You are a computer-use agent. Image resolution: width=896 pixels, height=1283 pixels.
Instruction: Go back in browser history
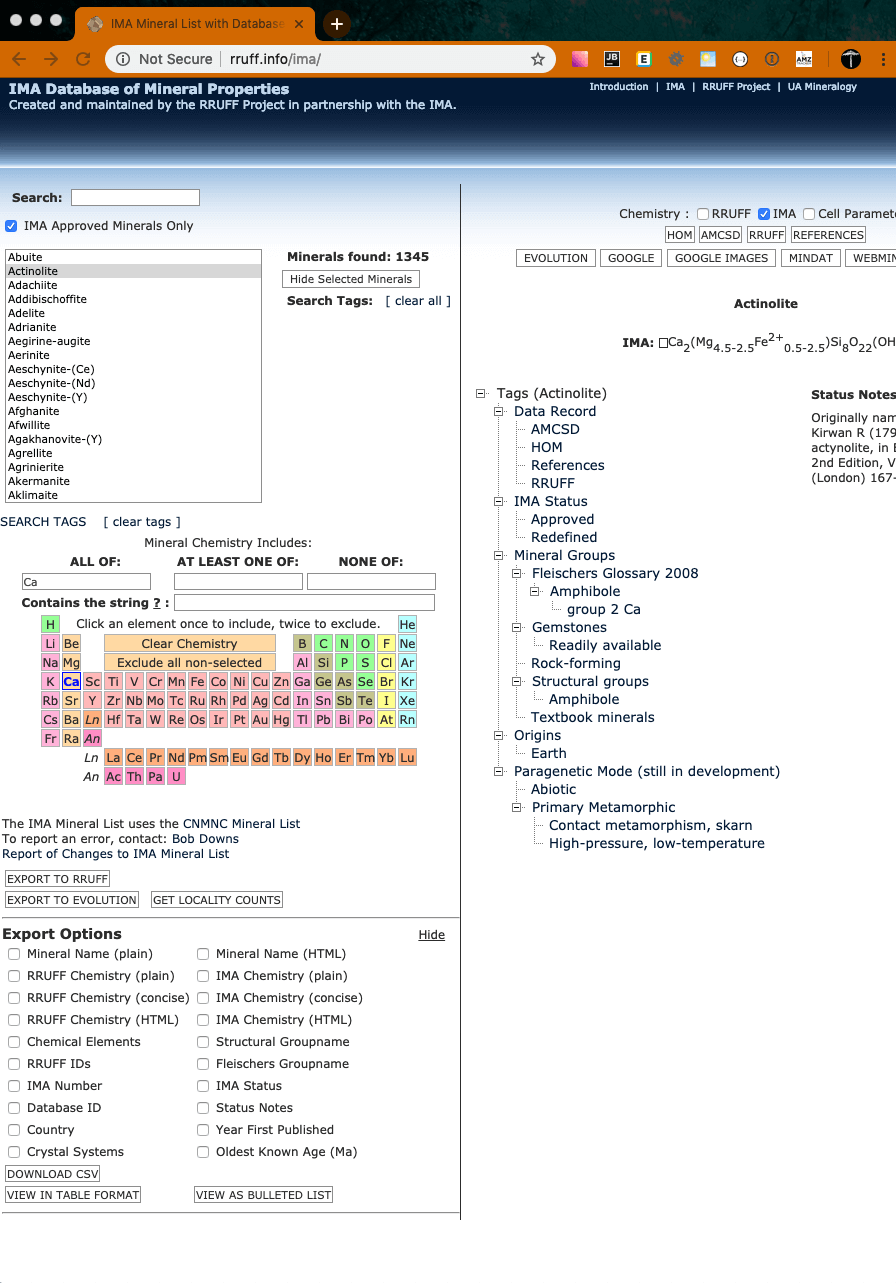19,59
